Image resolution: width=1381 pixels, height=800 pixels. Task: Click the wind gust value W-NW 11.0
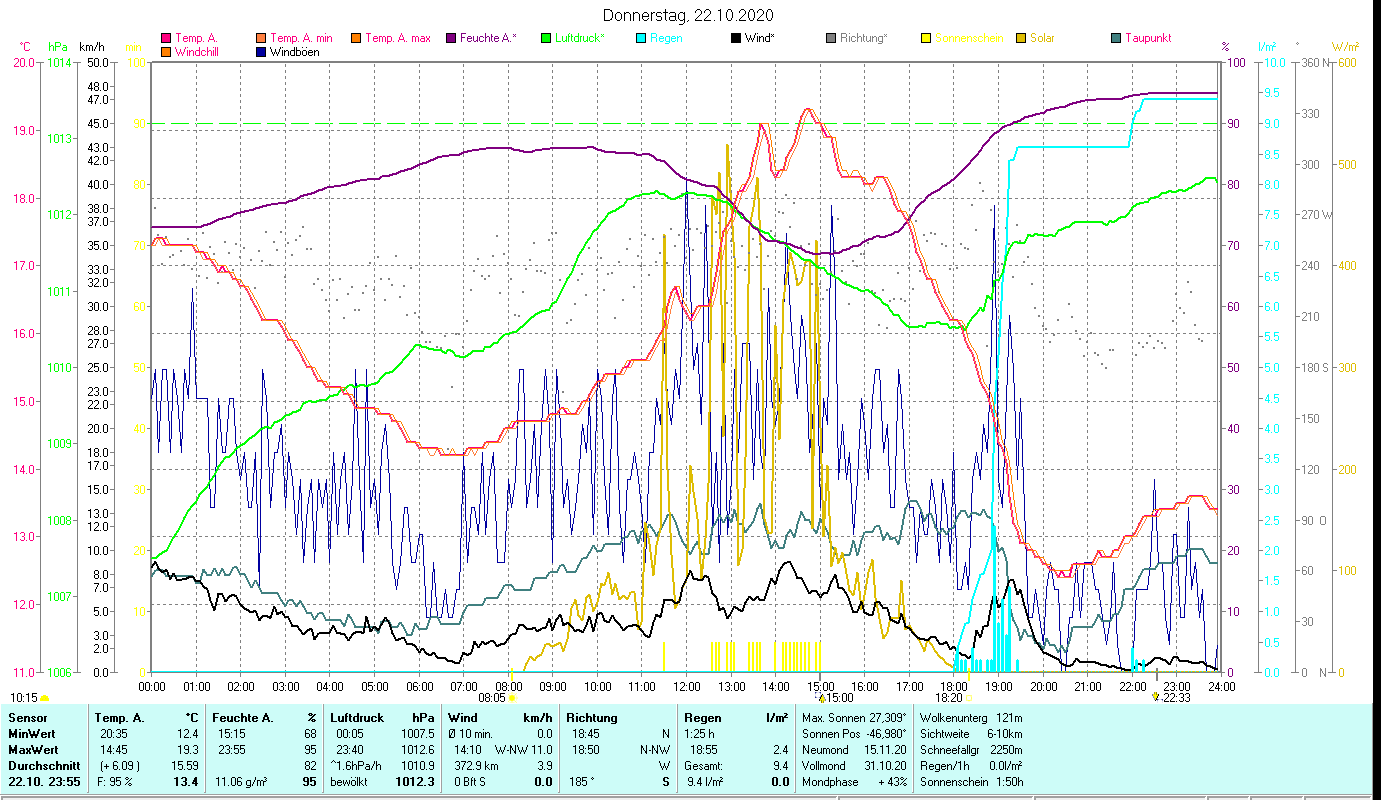(523, 749)
